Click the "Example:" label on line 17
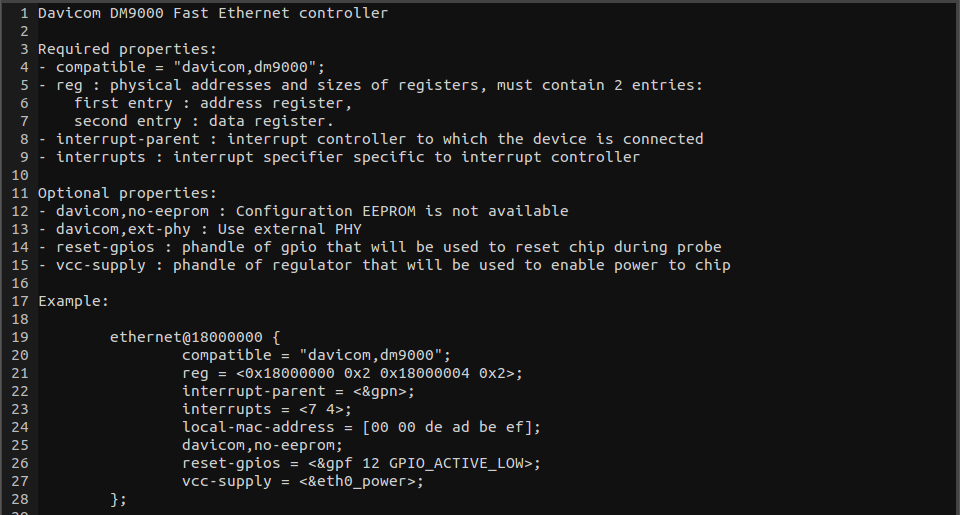960x515 pixels. 73,301
